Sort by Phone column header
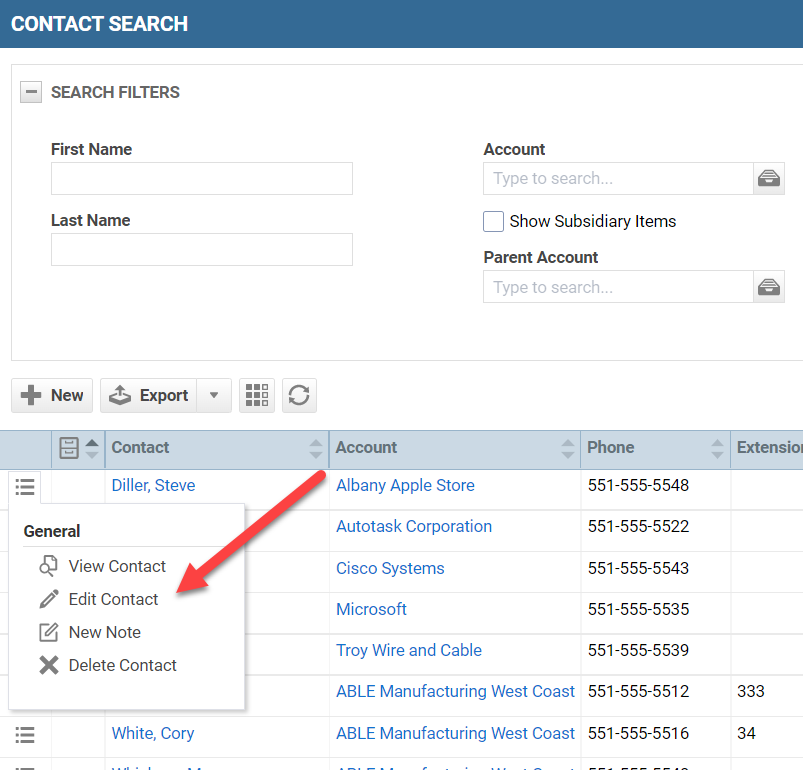Viewport: 803px width, 770px height. (x=656, y=448)
